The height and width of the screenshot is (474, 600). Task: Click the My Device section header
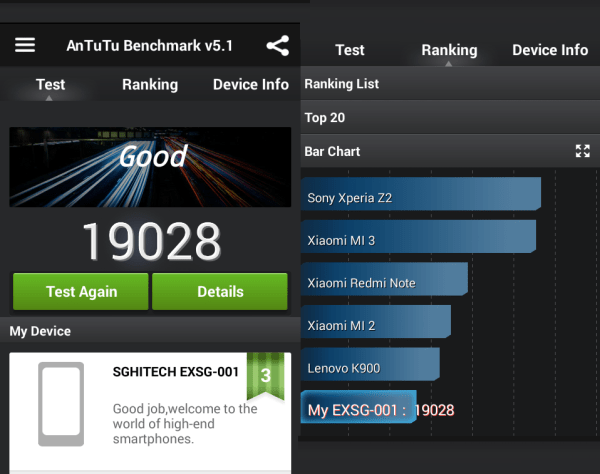(x=150, y=331)
